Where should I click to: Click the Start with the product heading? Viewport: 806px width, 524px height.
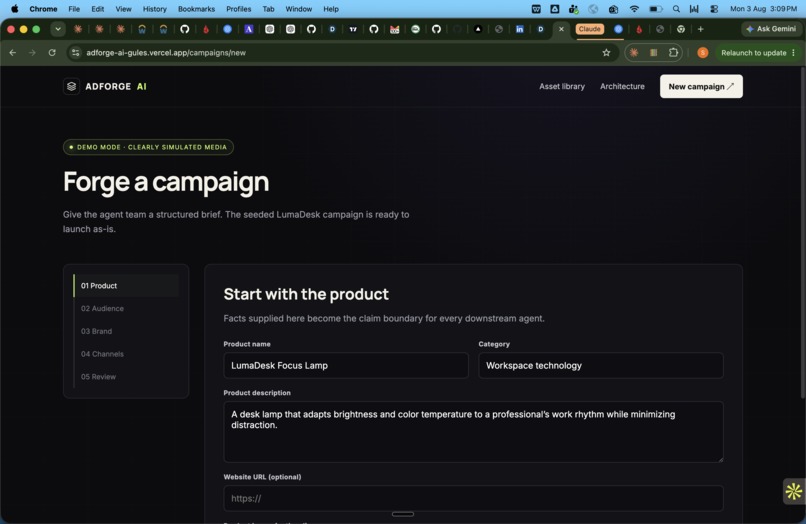(x=306, y=294)
